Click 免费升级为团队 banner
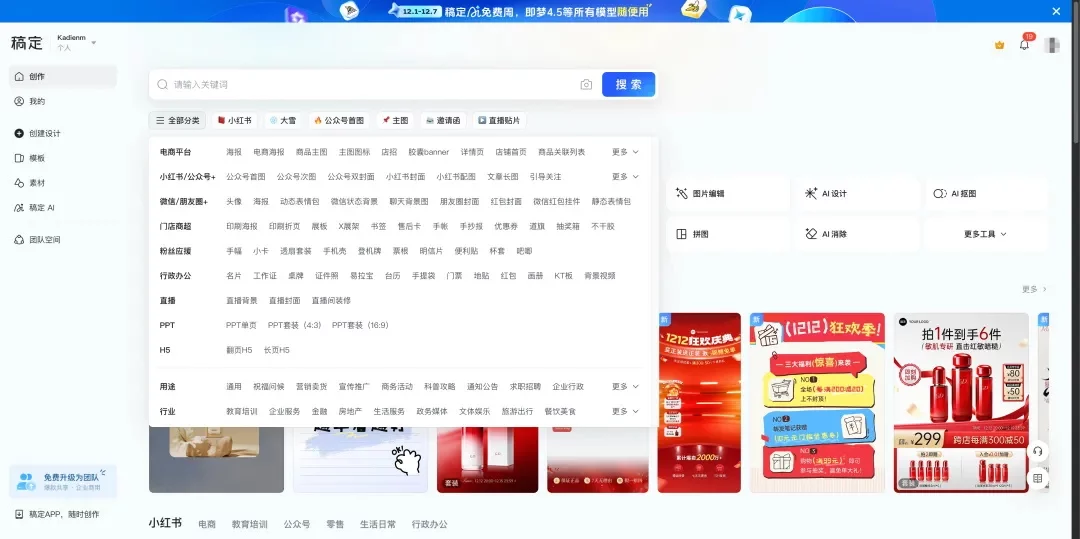The image size is (1080, 539). pyautogui.click(x=63, y=481)
